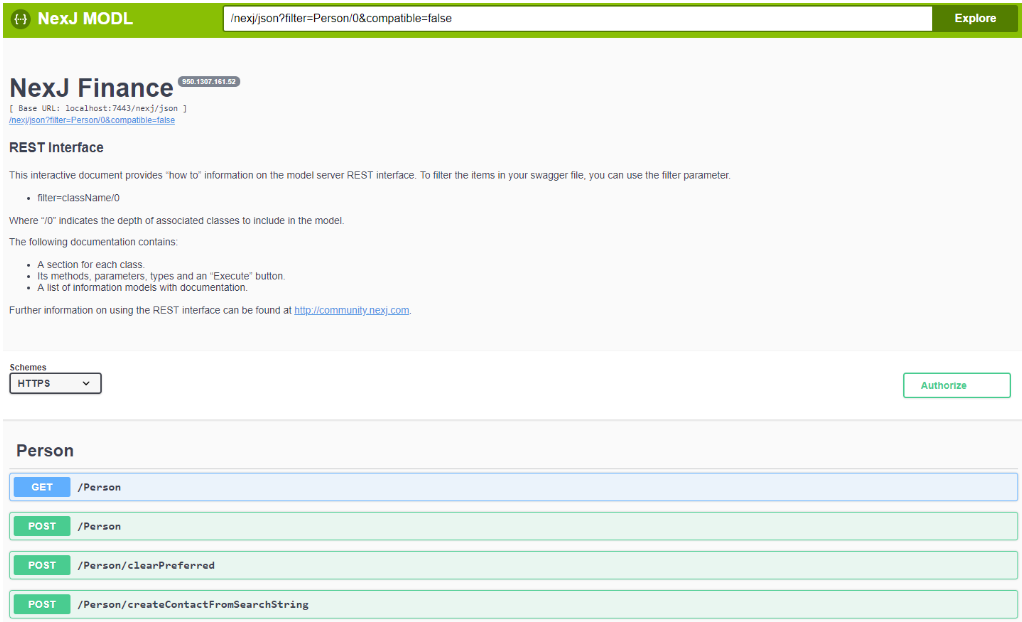The image size is (1022, 622).
Task: Expand the GET /Person operation path
Action: pyautogui.click(x=99, y=487)
